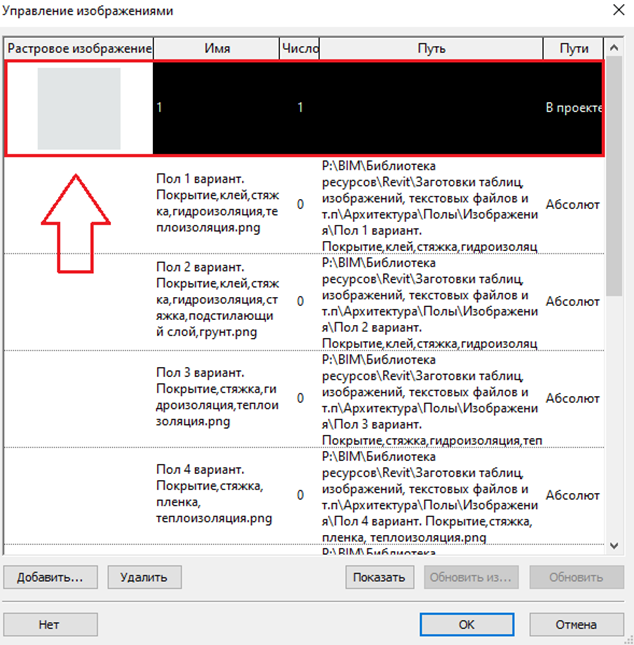Click Абсолют in the Пол 1 row

[x=573, y=204]
